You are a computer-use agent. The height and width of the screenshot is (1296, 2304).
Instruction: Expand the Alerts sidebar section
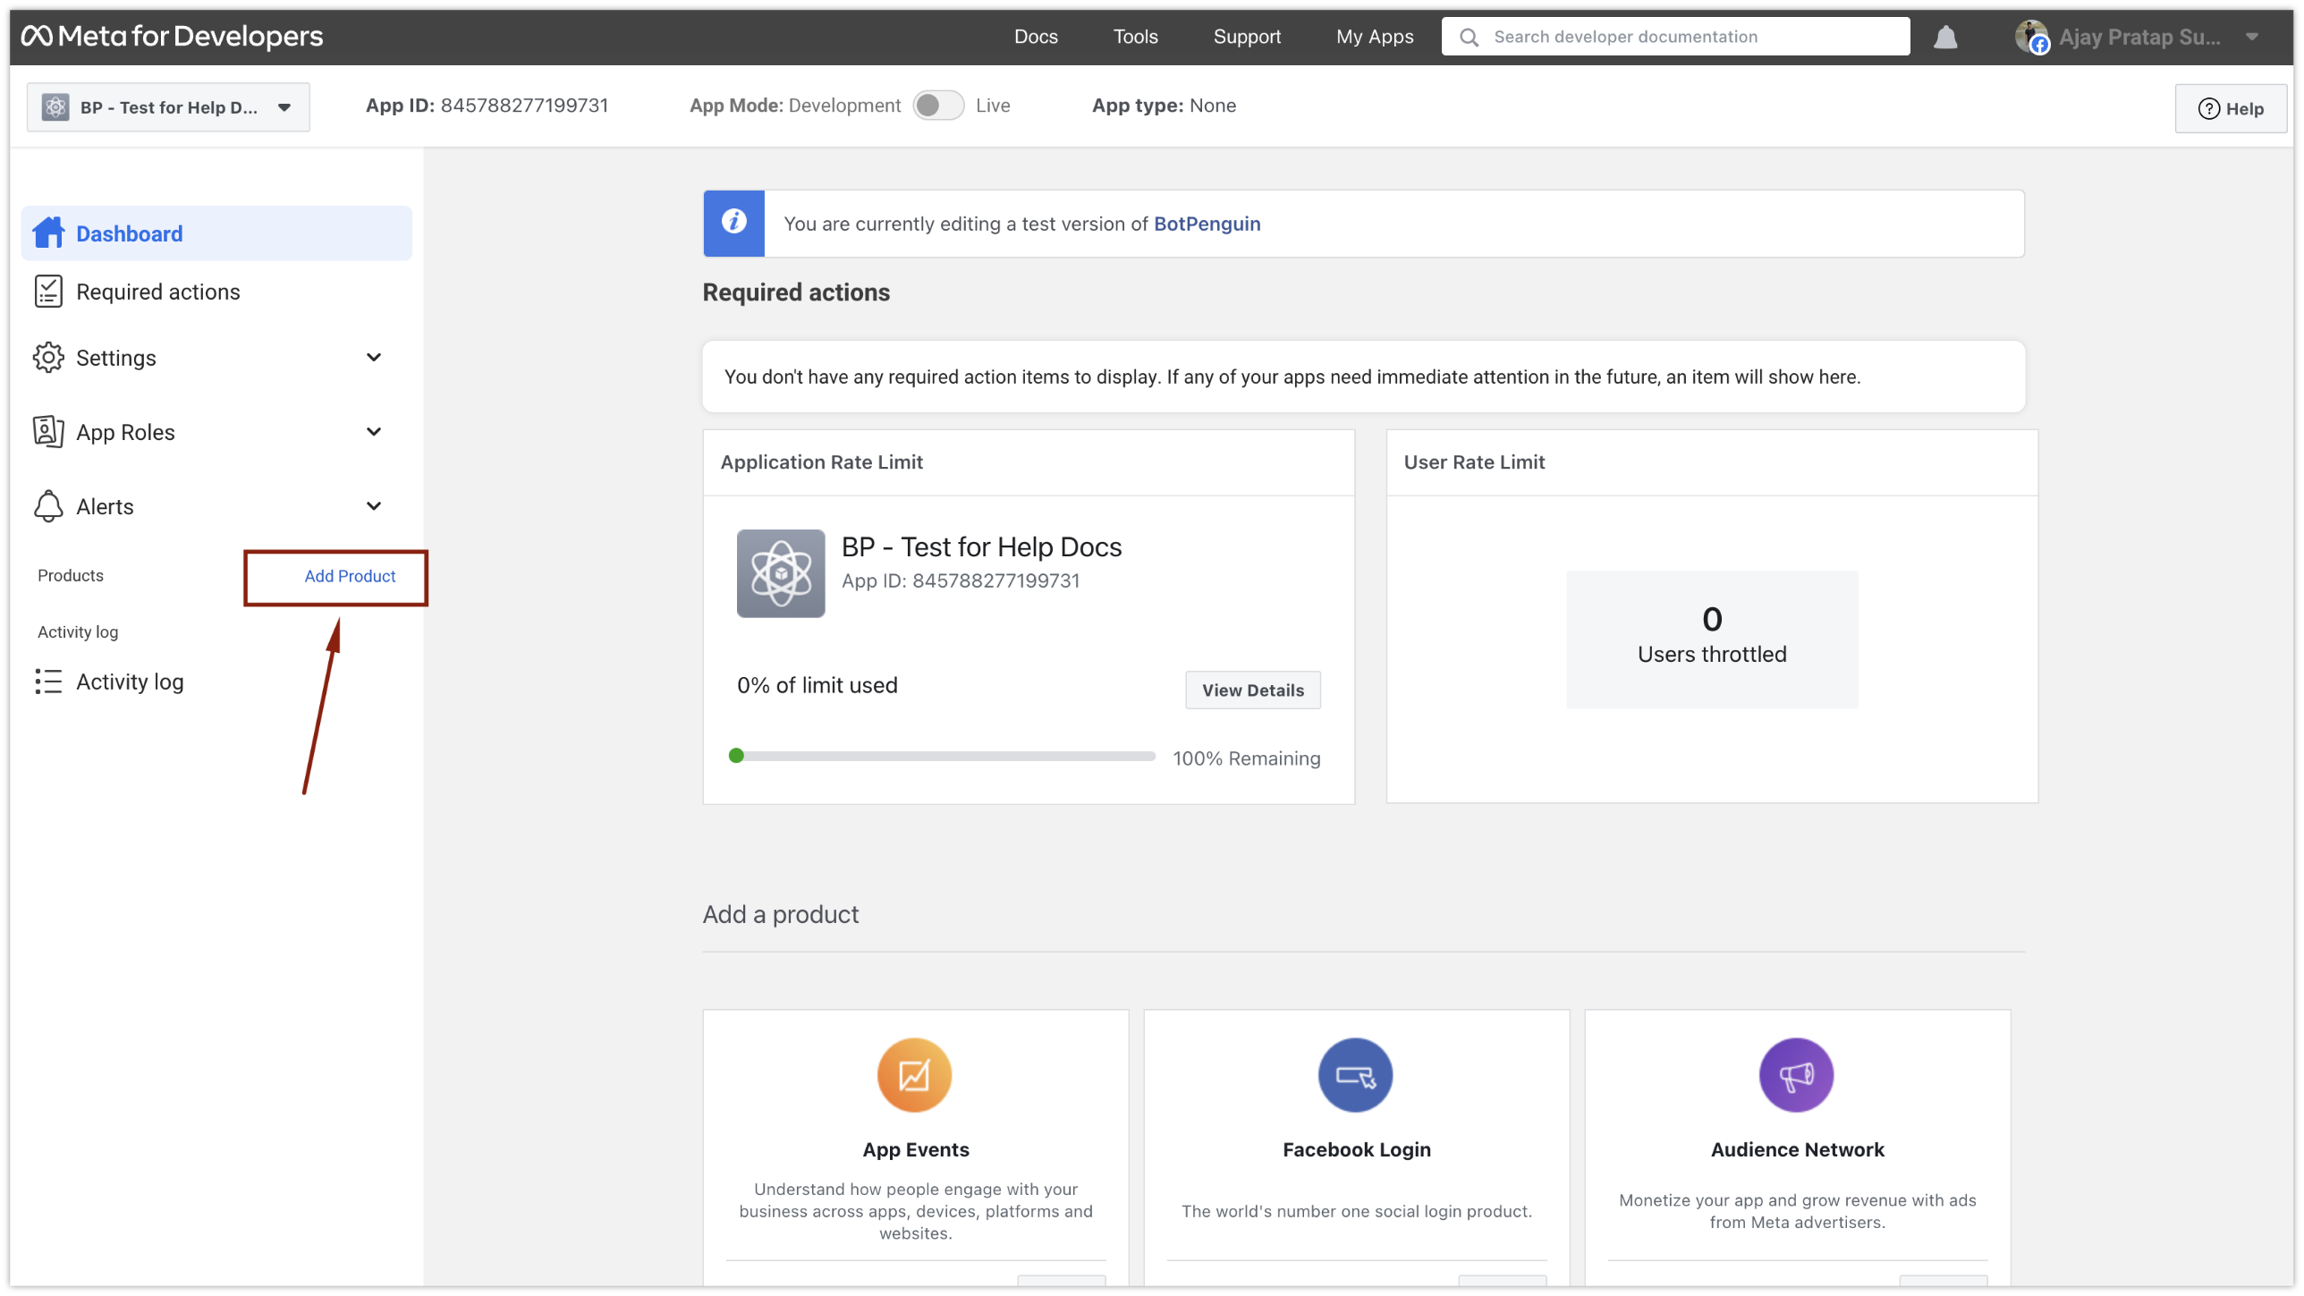(373, 506)
